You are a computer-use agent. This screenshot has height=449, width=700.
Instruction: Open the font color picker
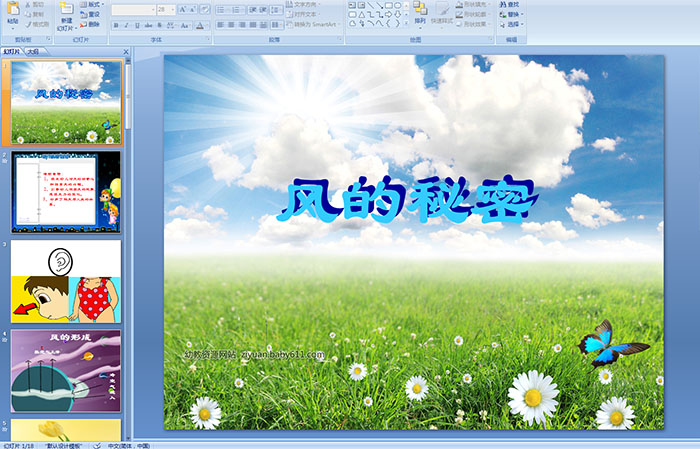201,24
